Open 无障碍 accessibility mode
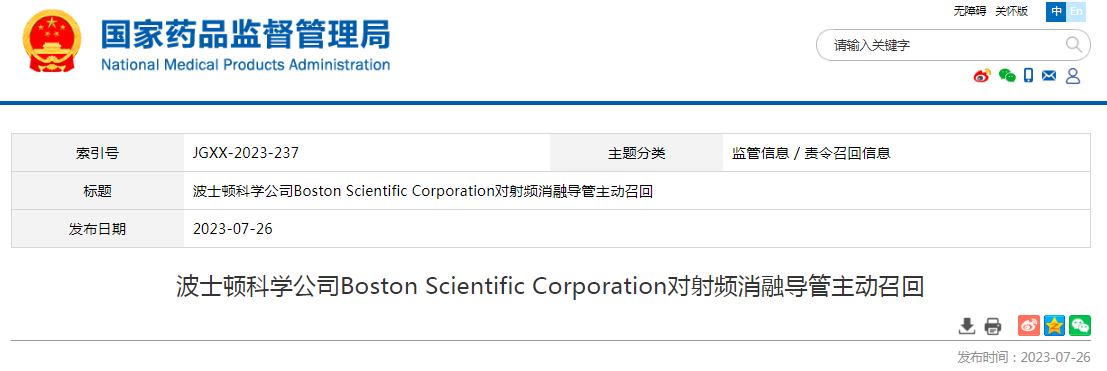 click(x=970, y=11)
